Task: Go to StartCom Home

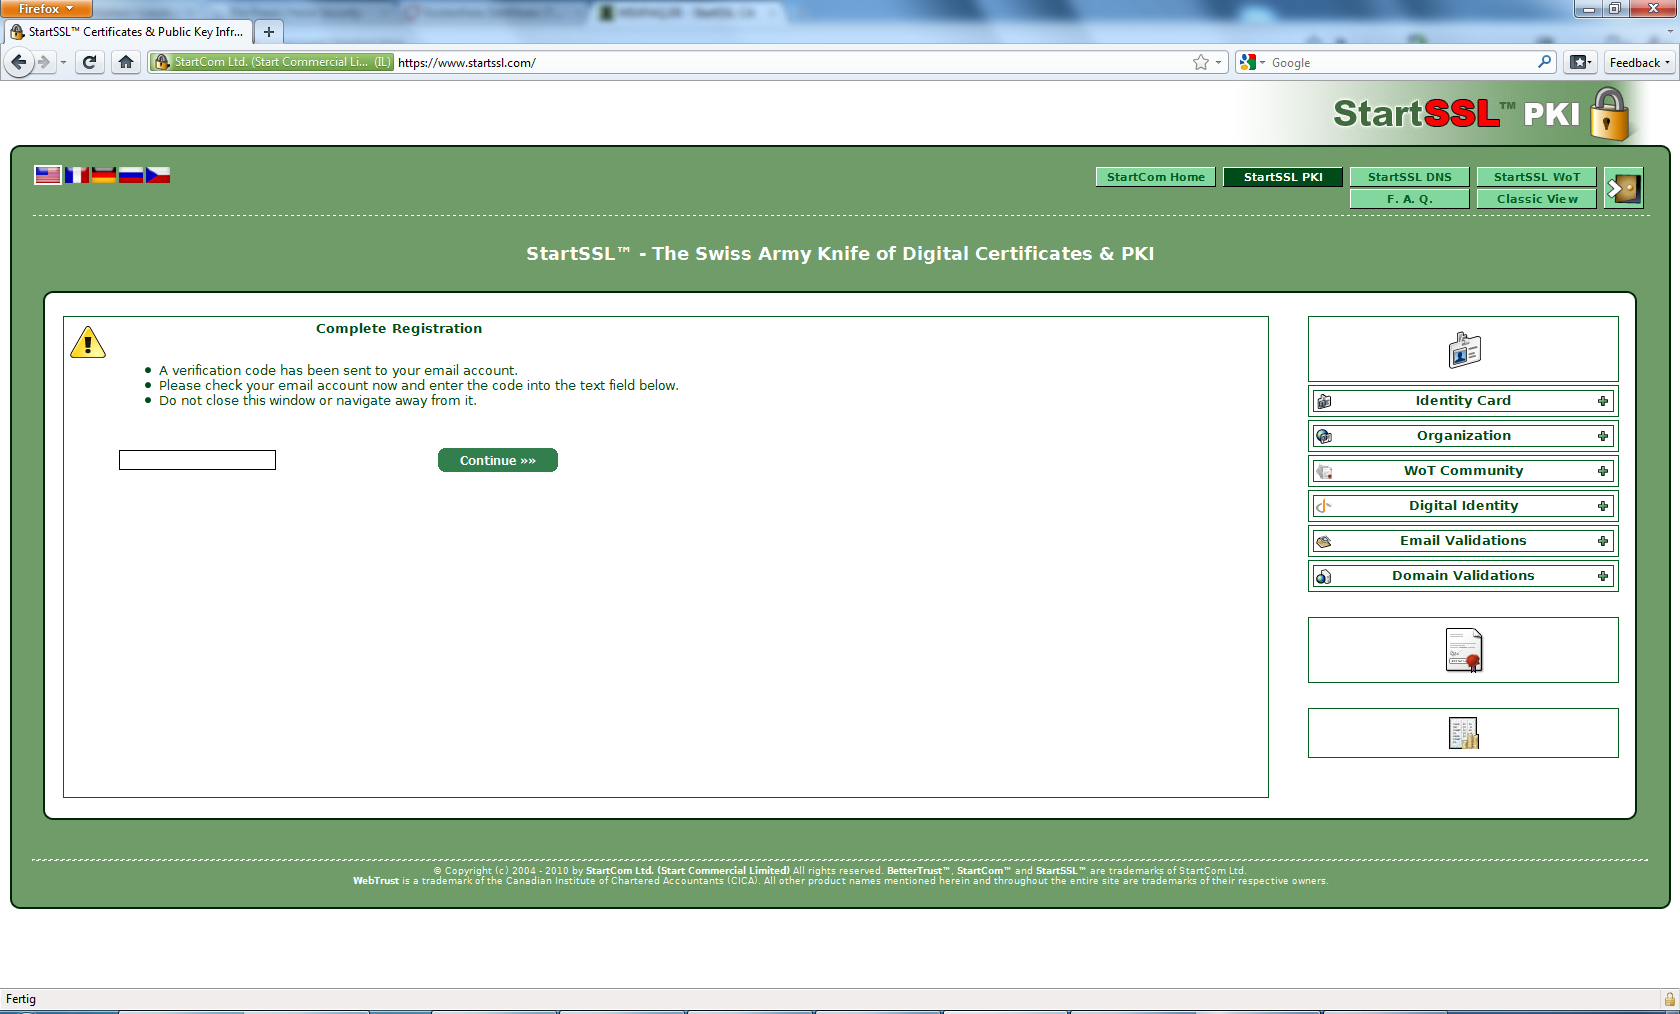Action: (1156, 177)
